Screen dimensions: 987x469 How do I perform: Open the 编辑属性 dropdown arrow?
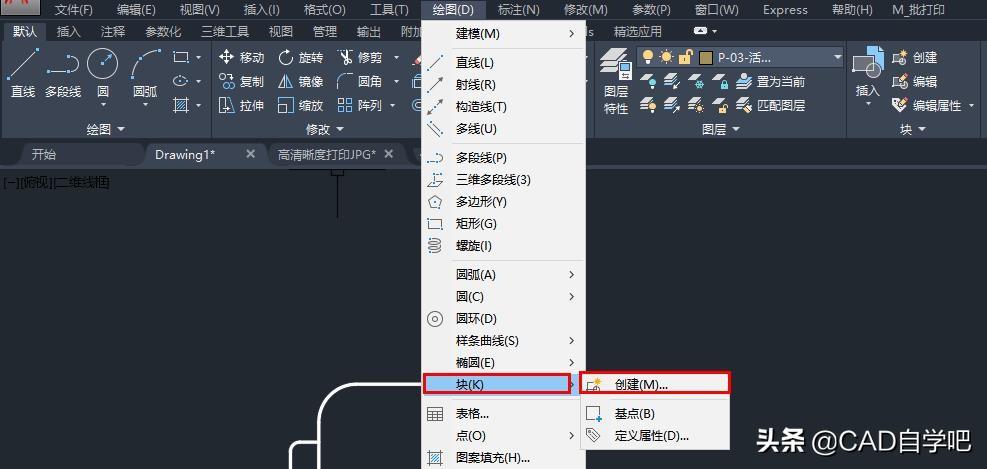(971, 105)
